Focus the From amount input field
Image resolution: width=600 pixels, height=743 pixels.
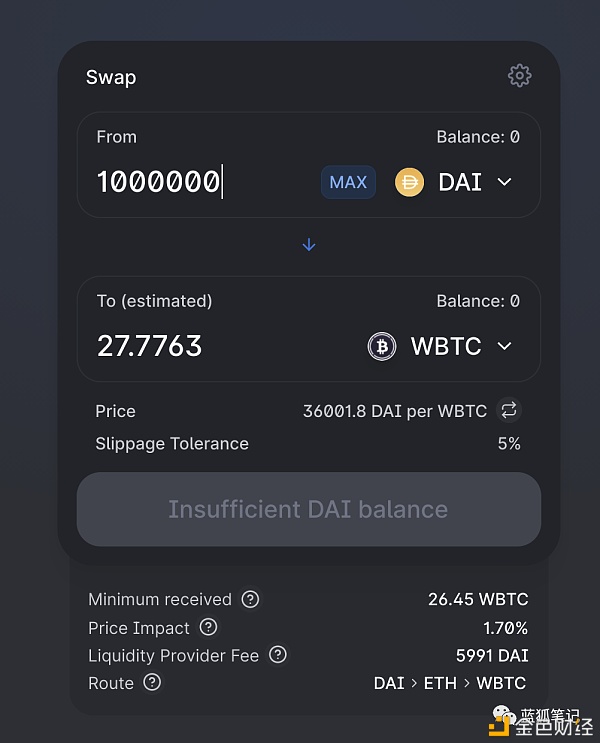click(204, 182)
